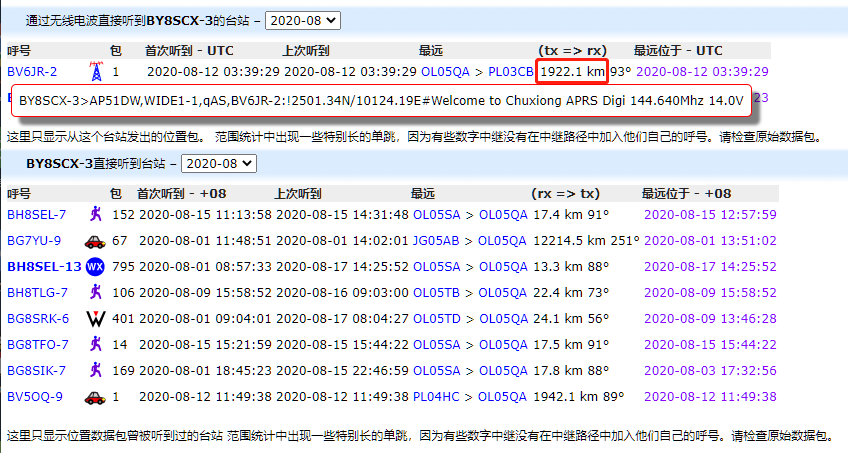Open the top 2020-08 month dropdown
Viewport: 848px width, 453px height.
pyautogui.click(x=303, y=20)
